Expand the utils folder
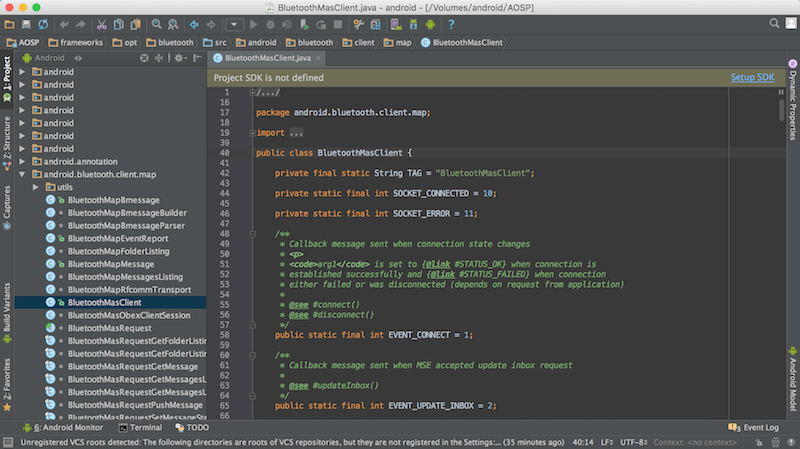Image resolution: width=800 pixels, height=449 pixels. tap(36, 187)
